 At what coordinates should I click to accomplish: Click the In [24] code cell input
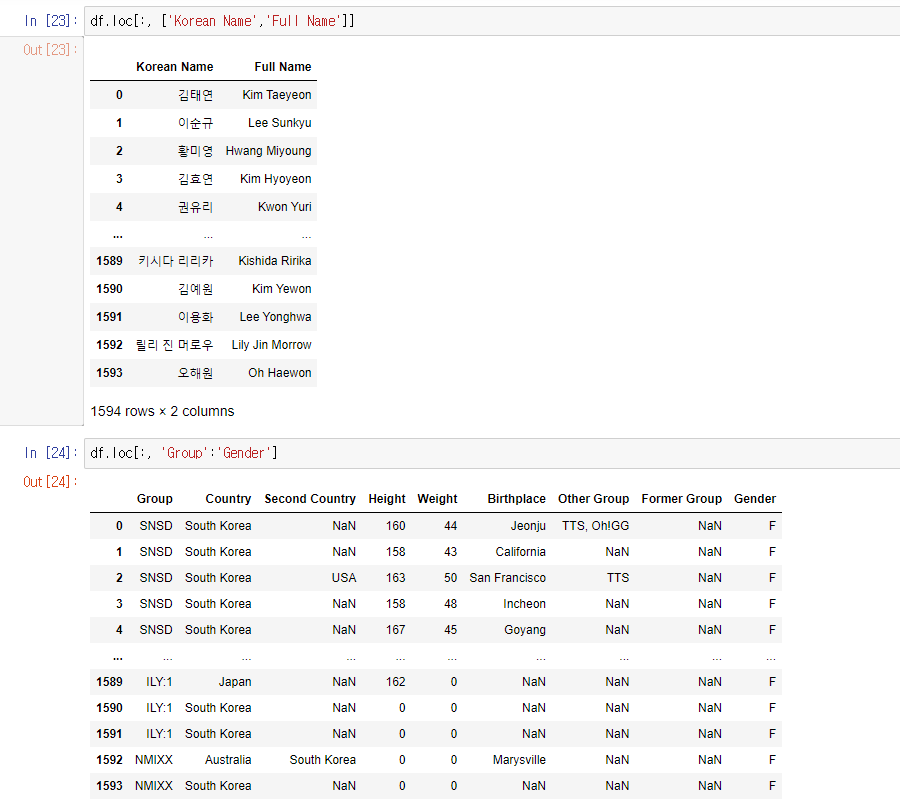point(492,453)
